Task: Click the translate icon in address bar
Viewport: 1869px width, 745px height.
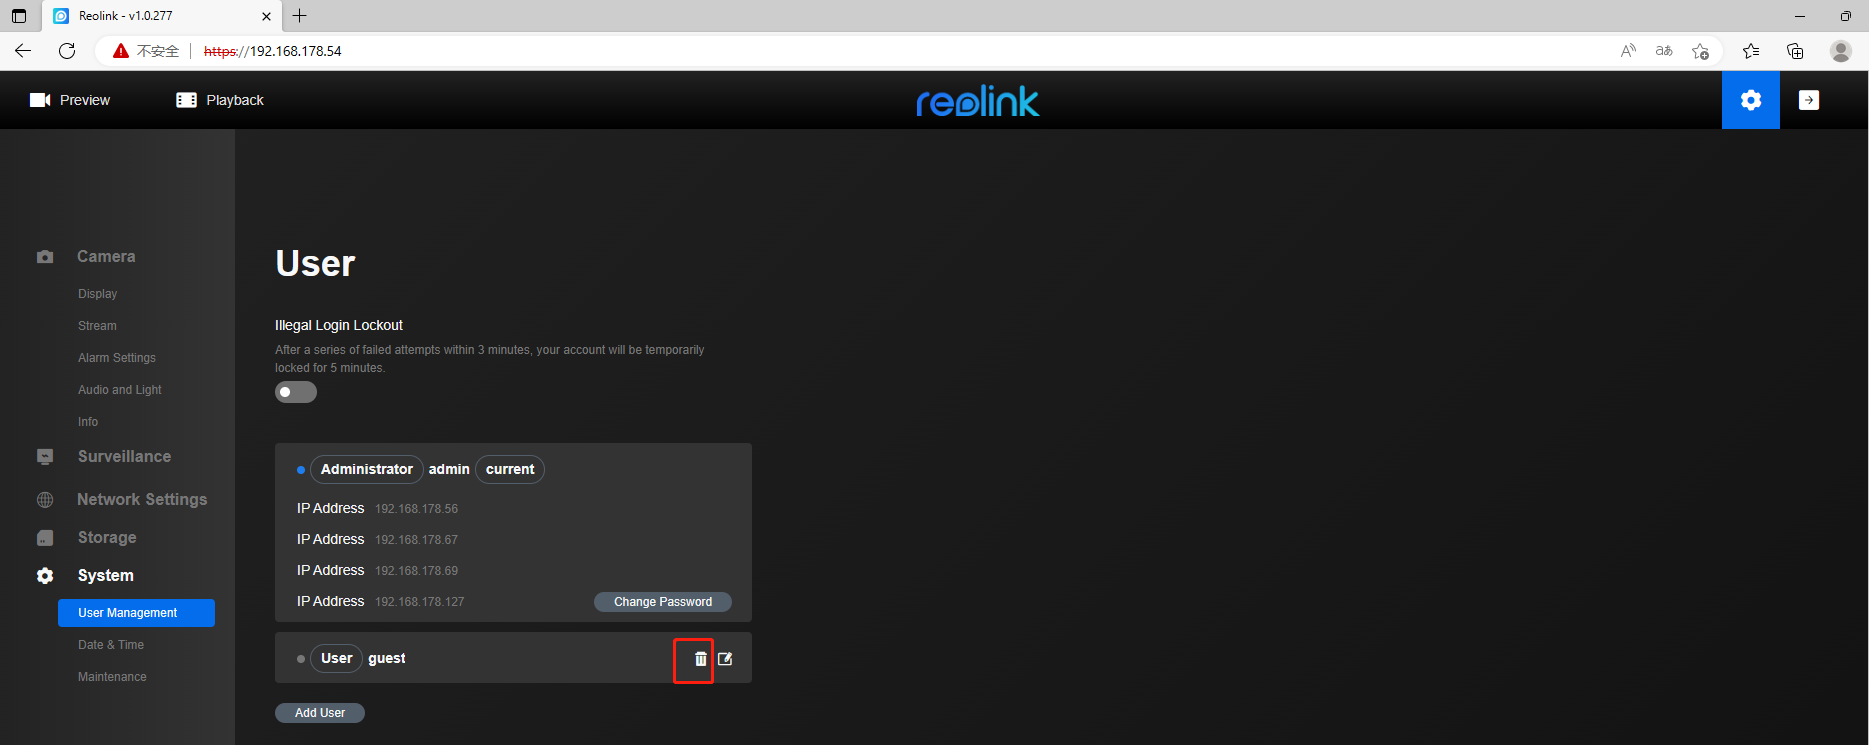Action: point(1664,51)
